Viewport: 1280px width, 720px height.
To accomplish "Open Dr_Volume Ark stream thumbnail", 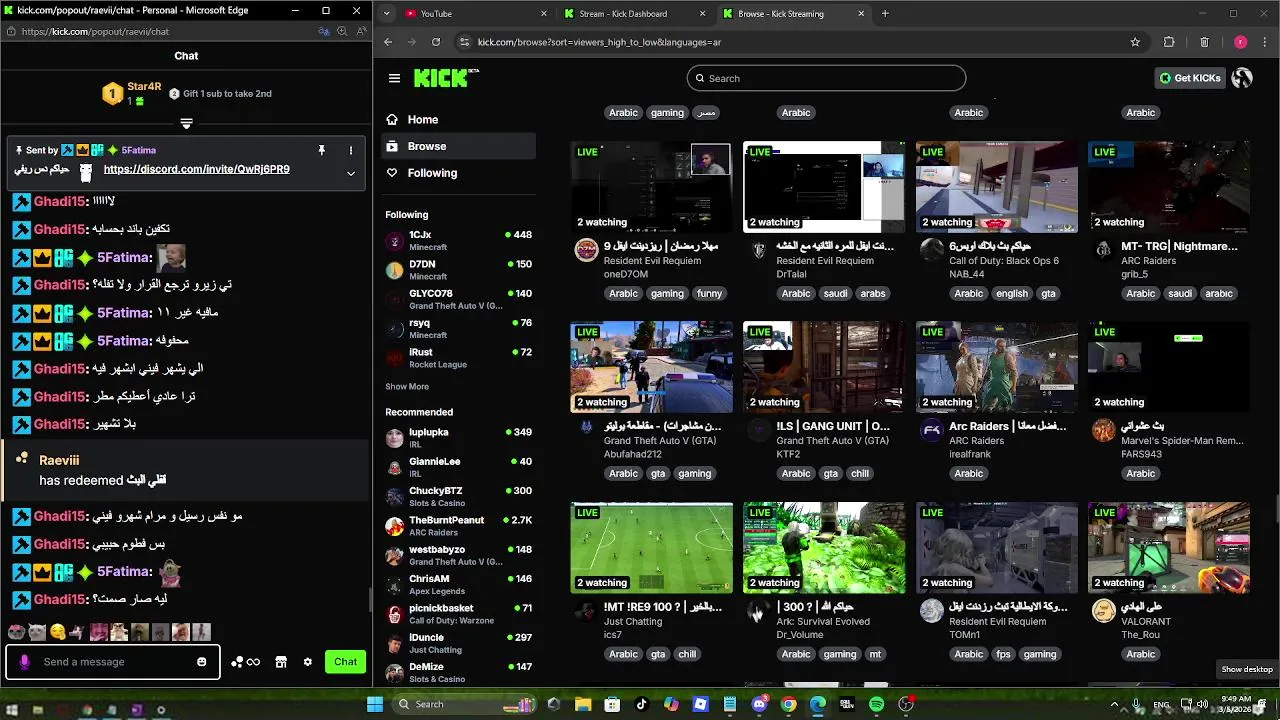I will (824, 548).
